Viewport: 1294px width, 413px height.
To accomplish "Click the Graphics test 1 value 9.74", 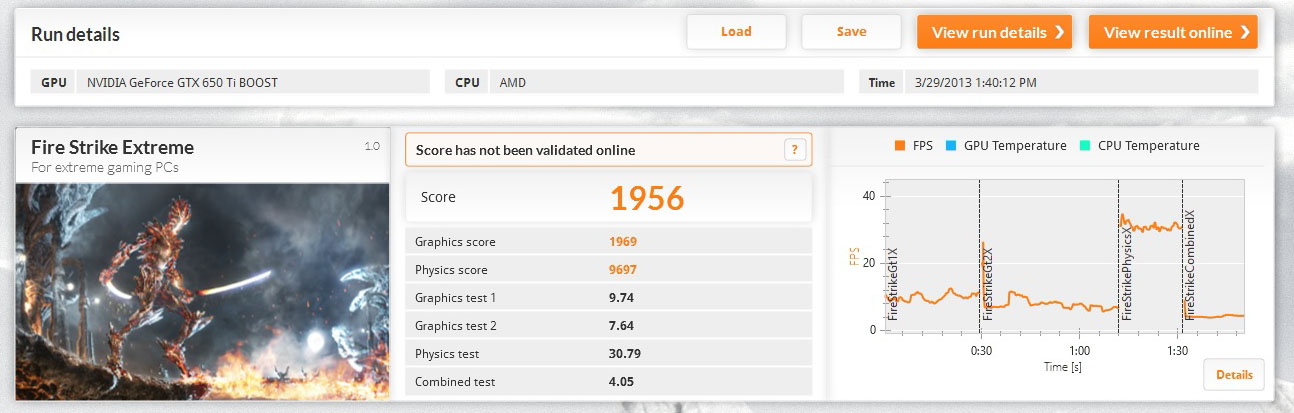I will [622, 298].
